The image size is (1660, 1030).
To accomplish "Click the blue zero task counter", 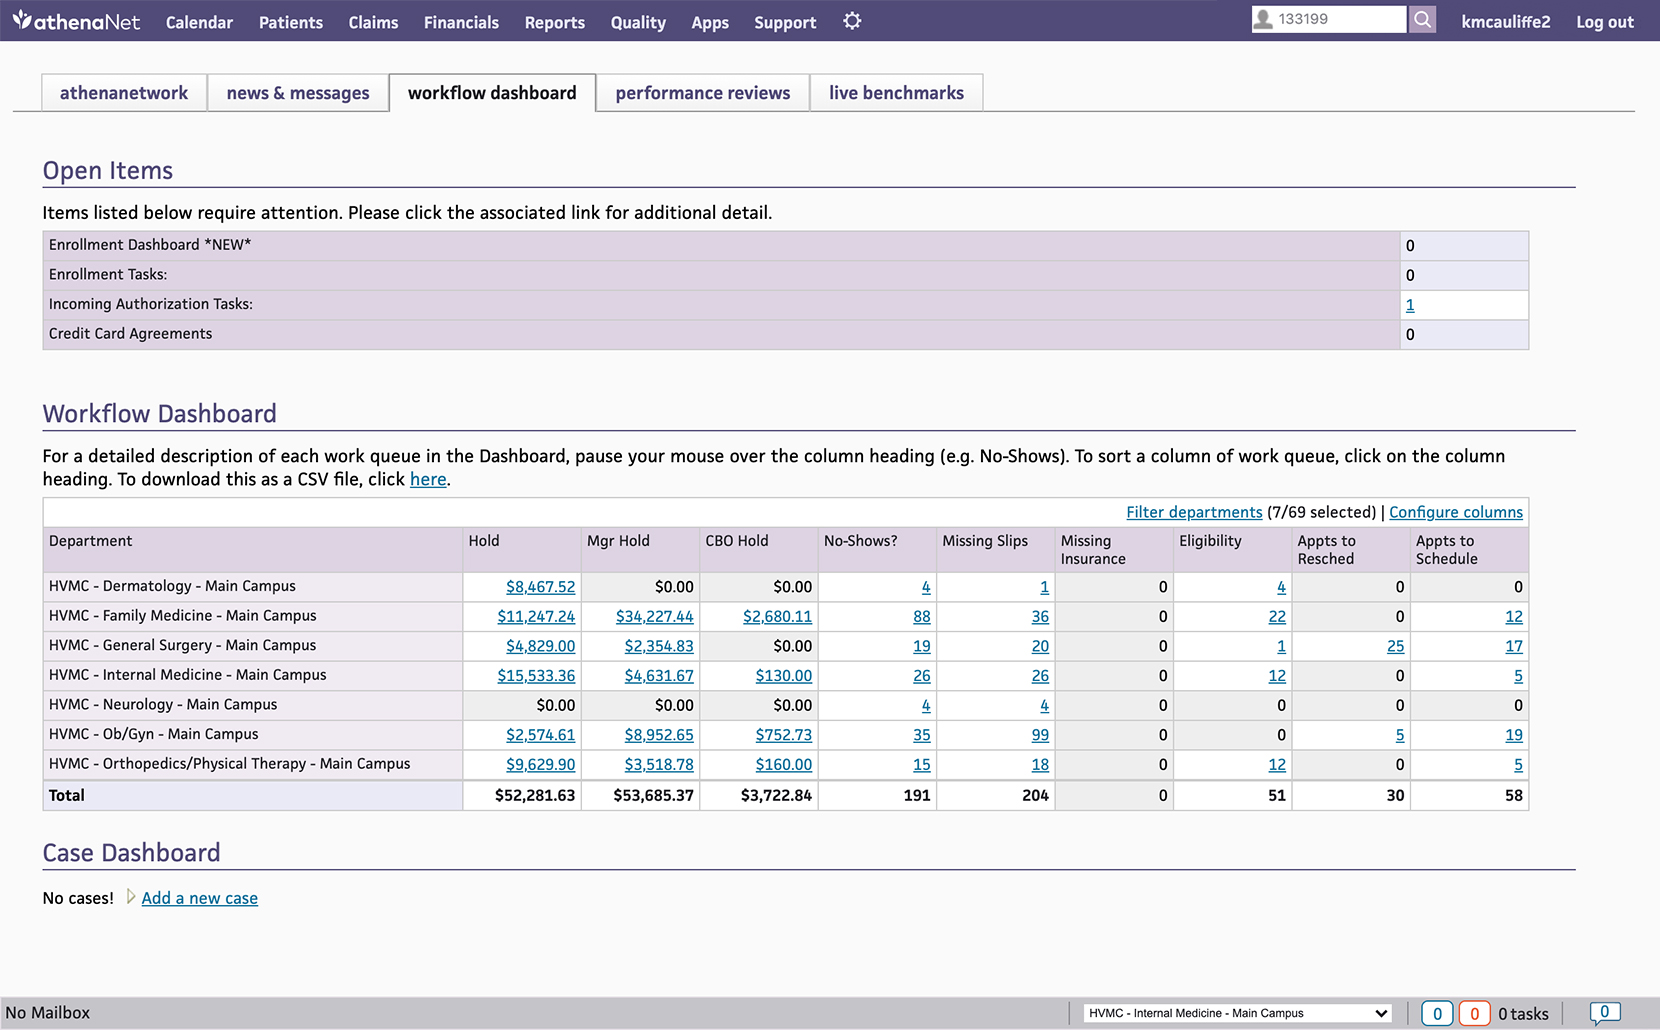I will coord(1437,1013).
